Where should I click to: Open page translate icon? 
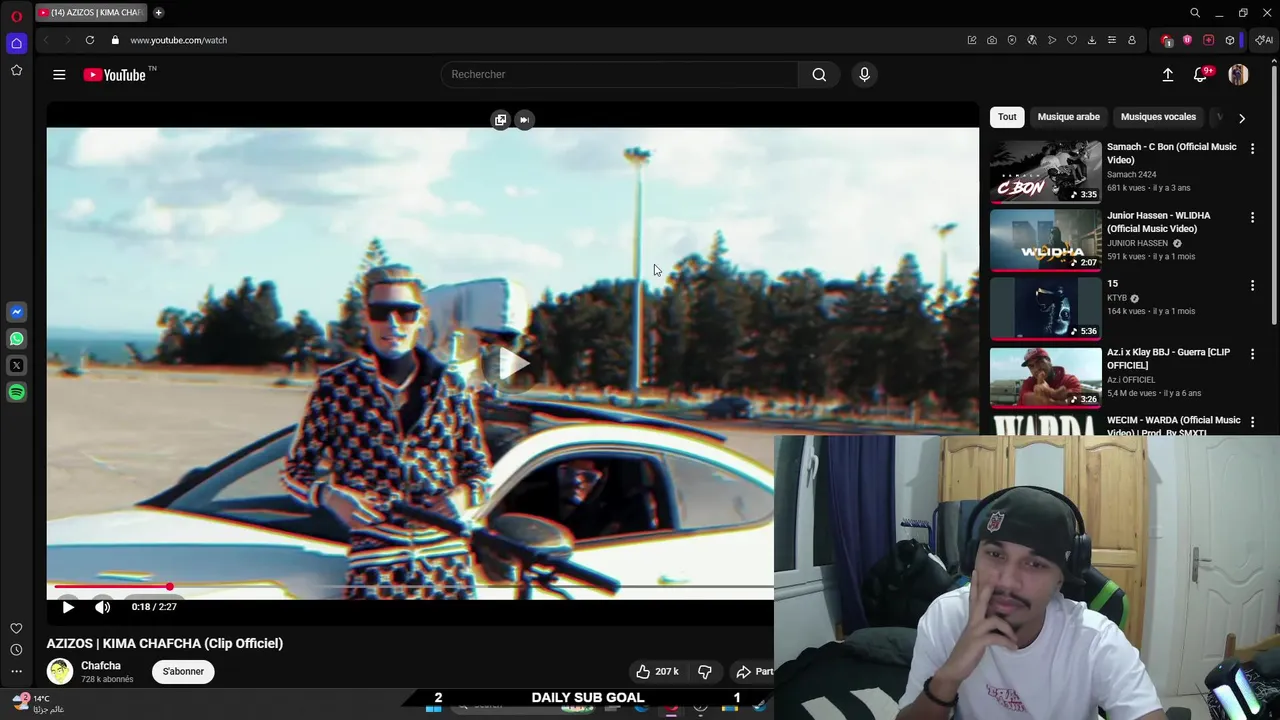click(x=1032, y=40)
